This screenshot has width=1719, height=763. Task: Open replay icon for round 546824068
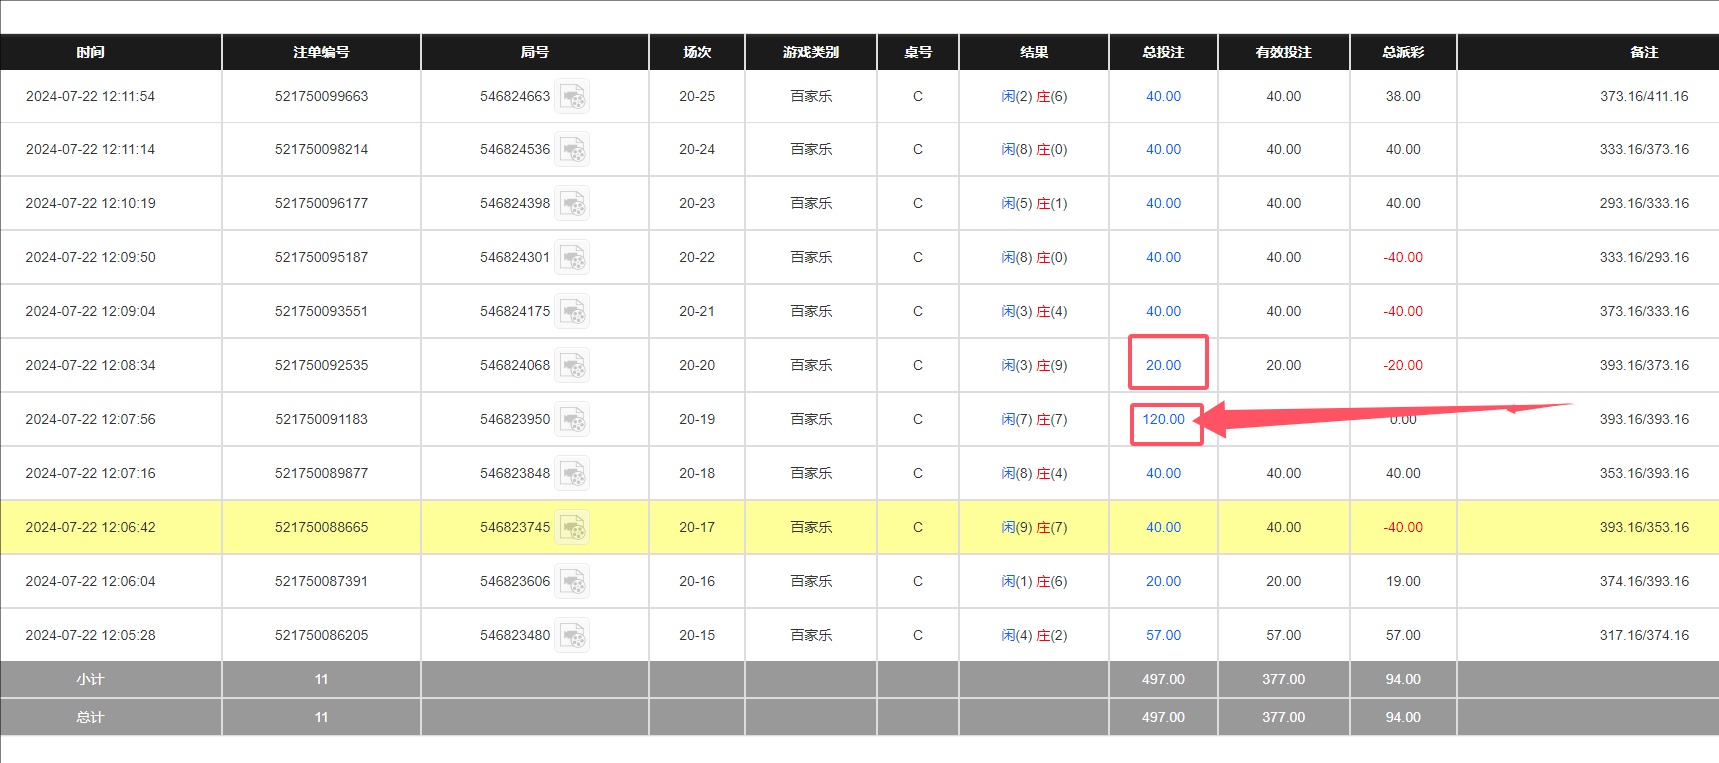[572, 366]
